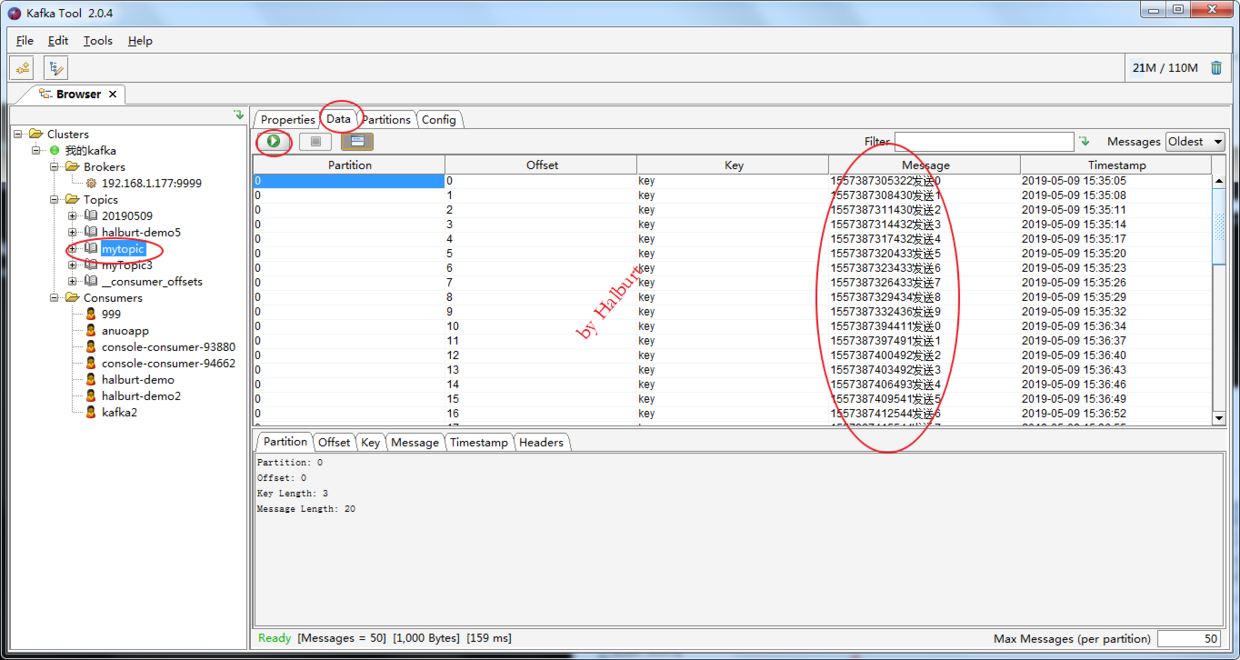Click the green filter apply arrow icon

point(1085,142)
